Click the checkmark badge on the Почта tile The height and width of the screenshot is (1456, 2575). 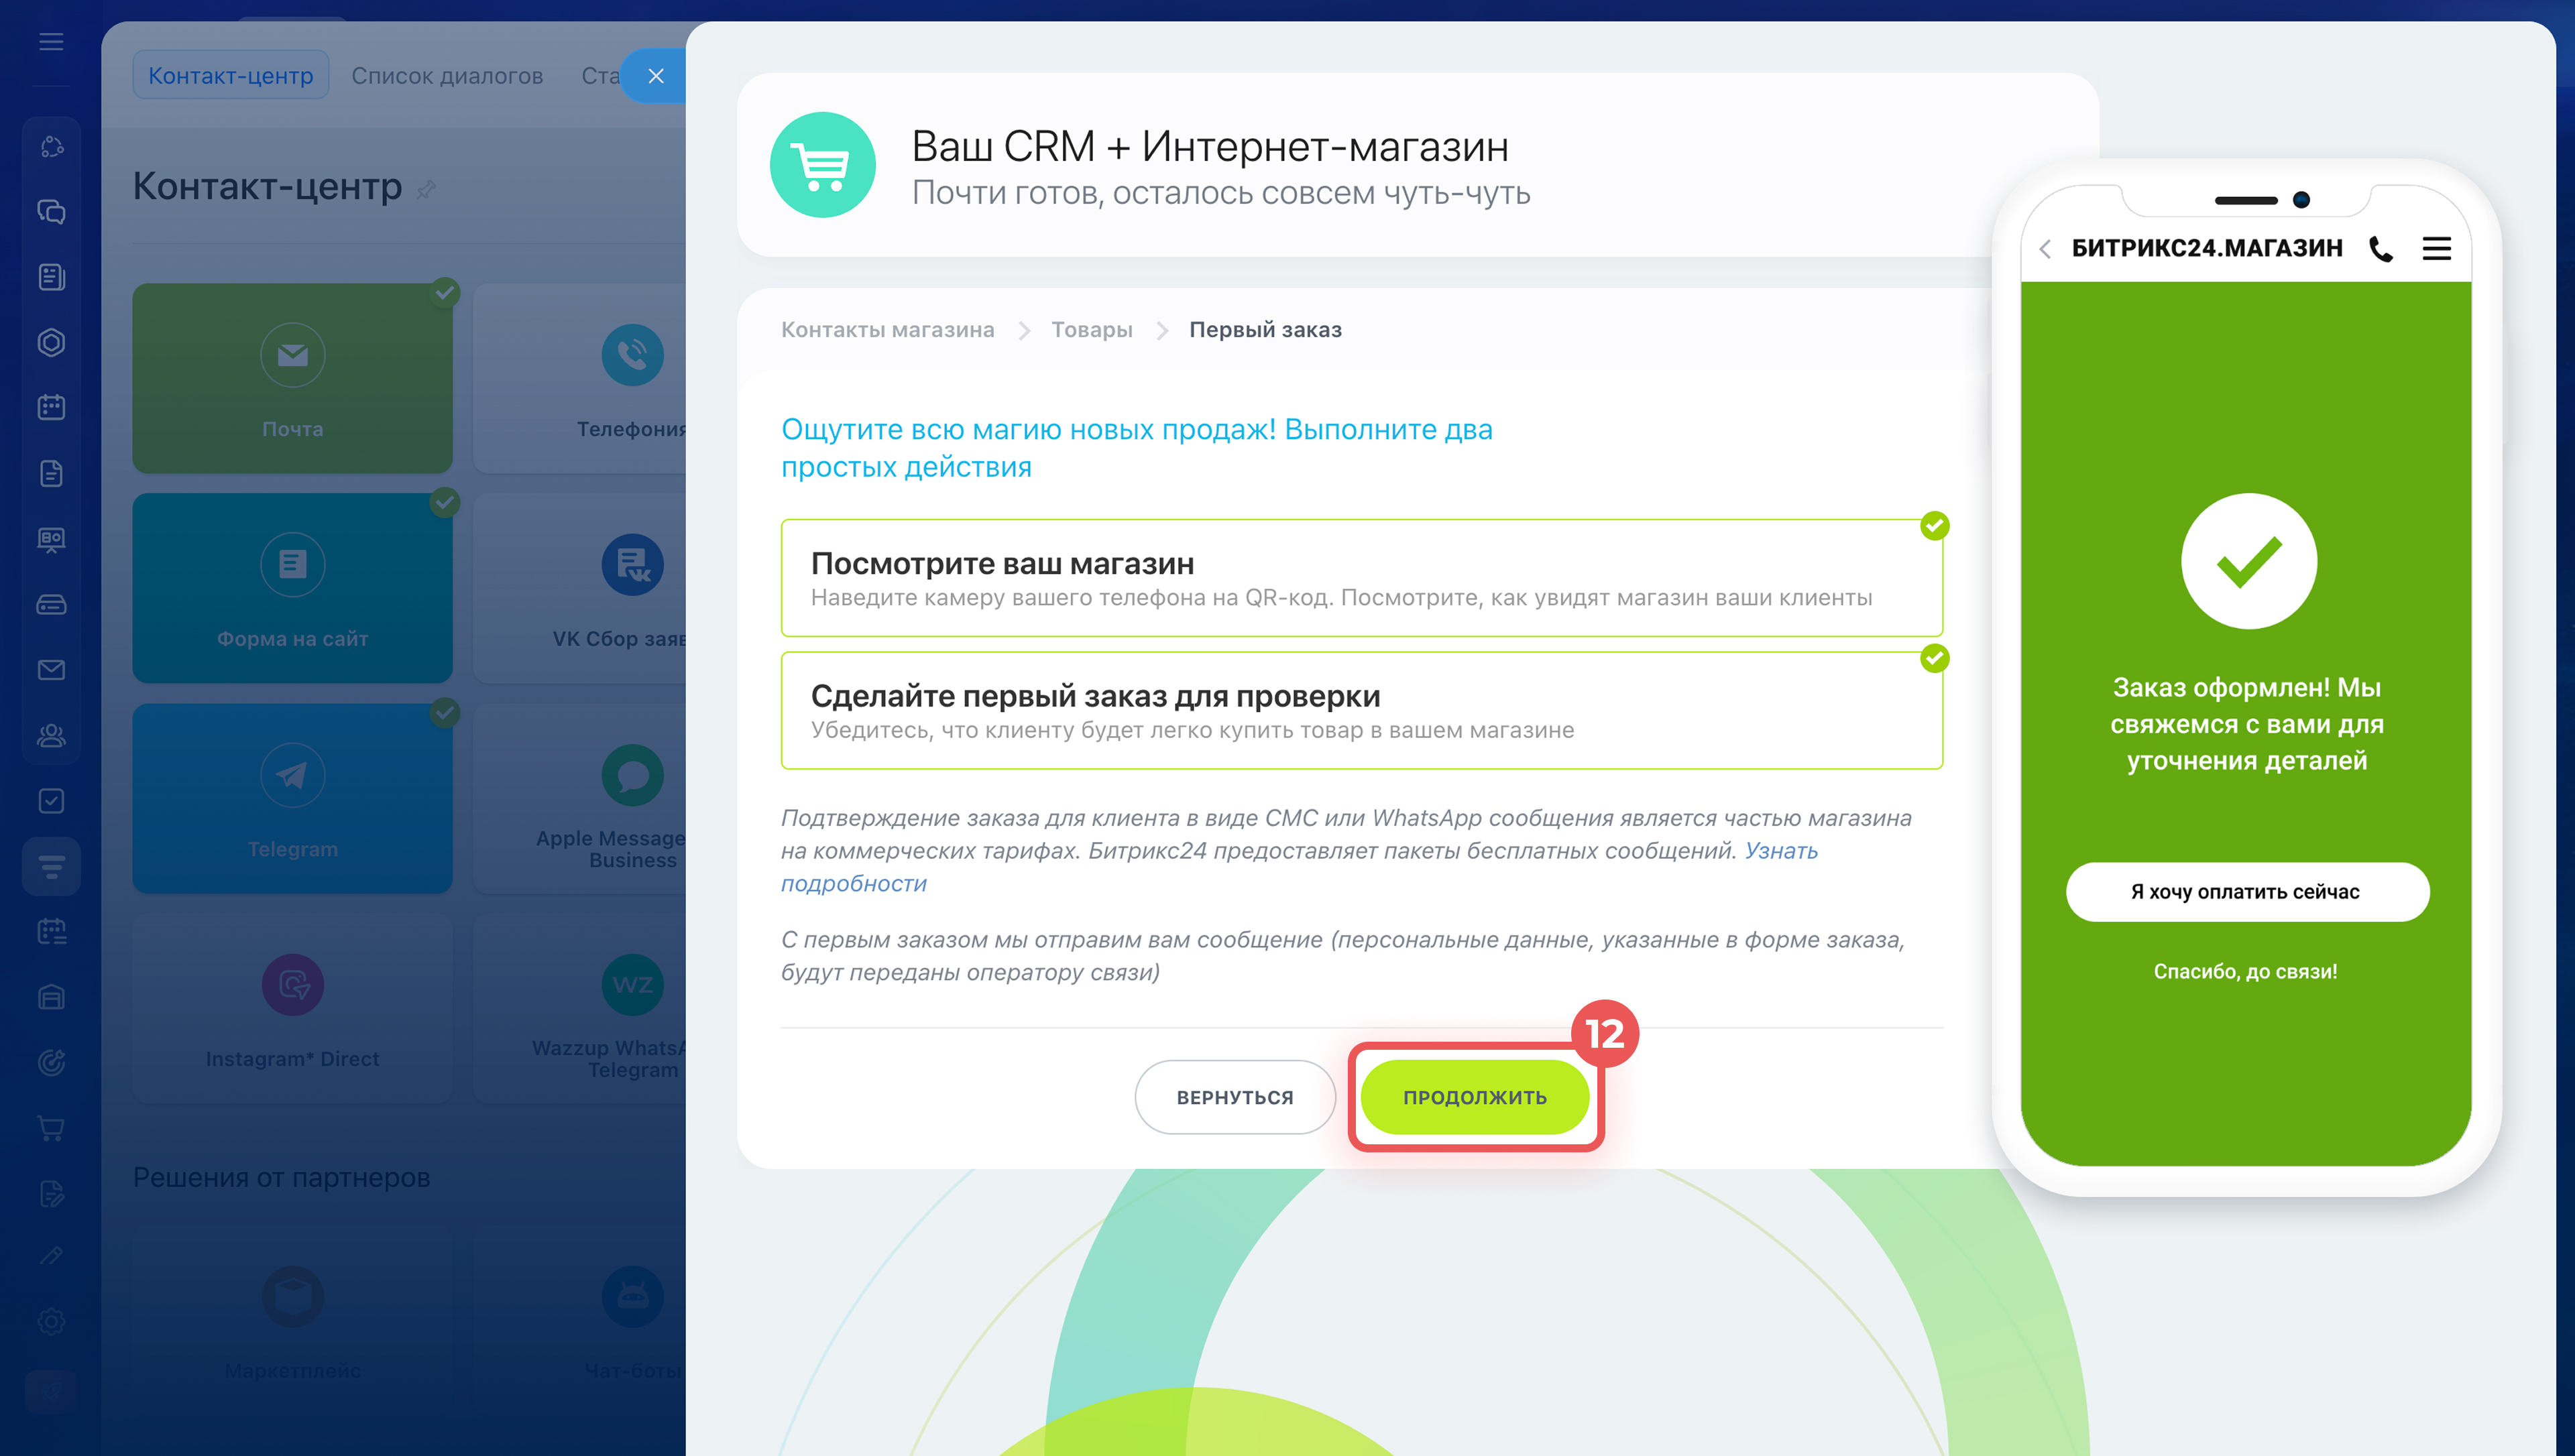(x=445, y=292)
